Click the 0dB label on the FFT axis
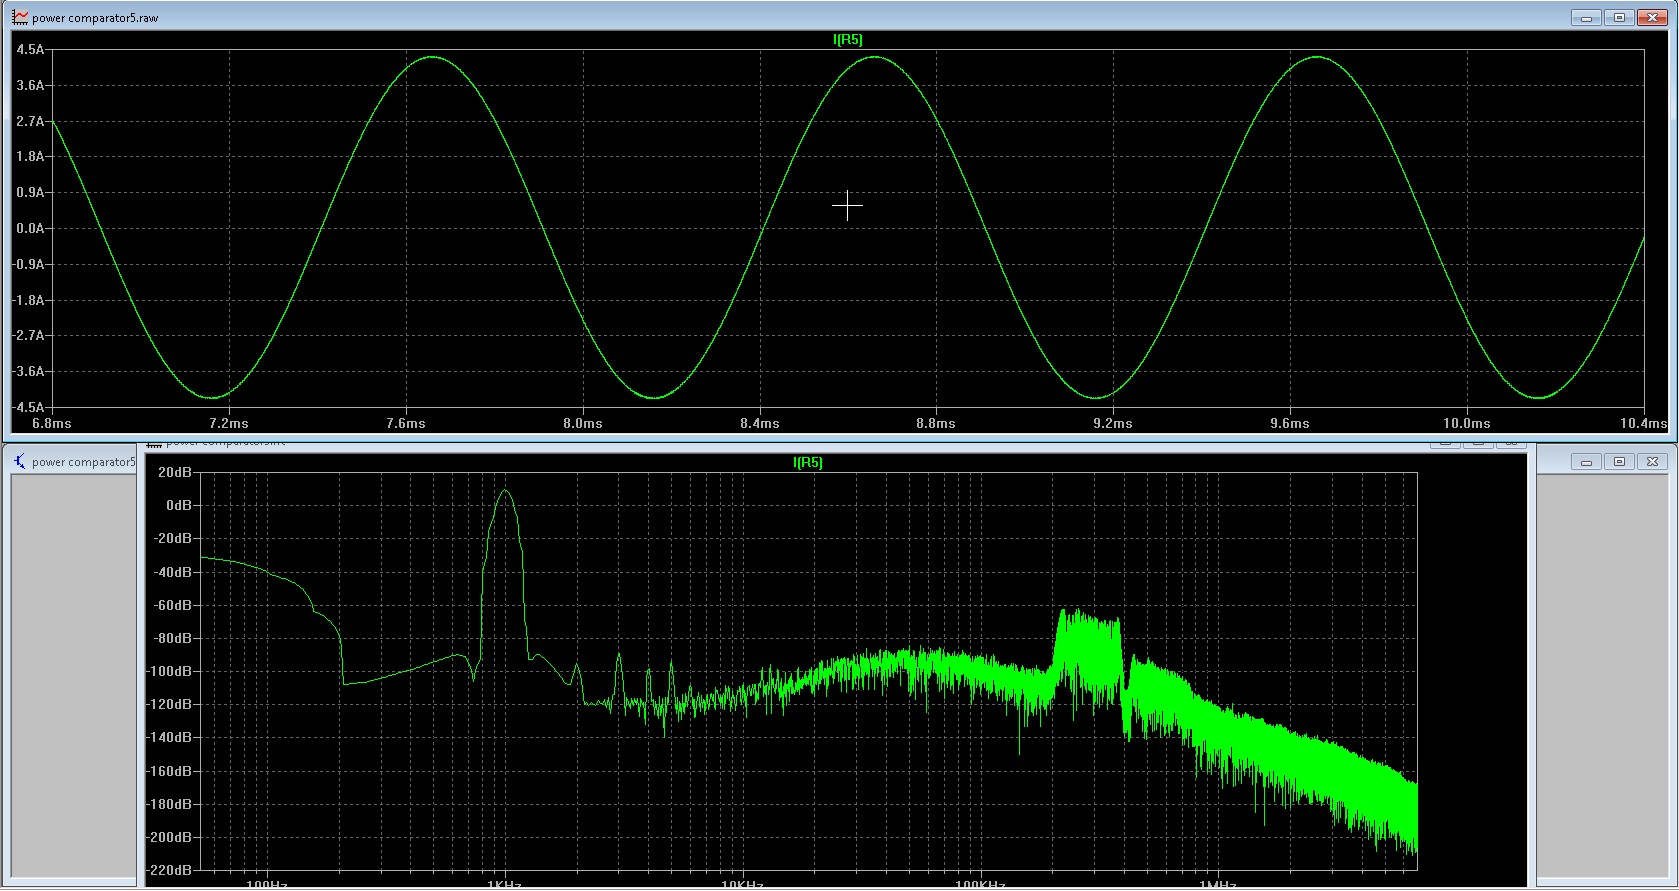Screen dimensions: 1679x891 [179, 505]
